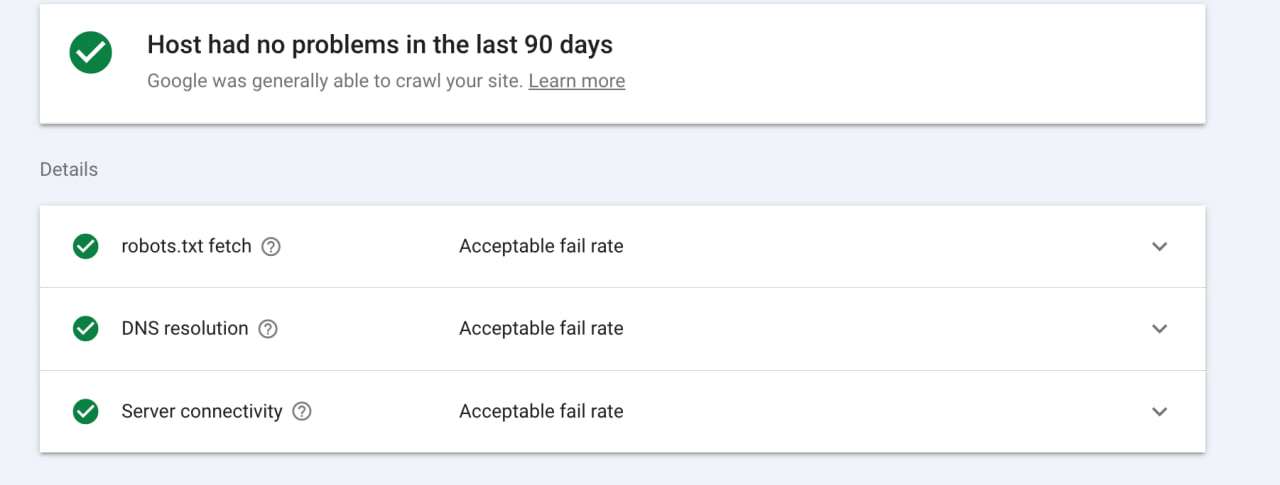Click the 'Google was generally able to crawl' text
The height and width of the screenshot is (485, 1280).
coord(335,81)
